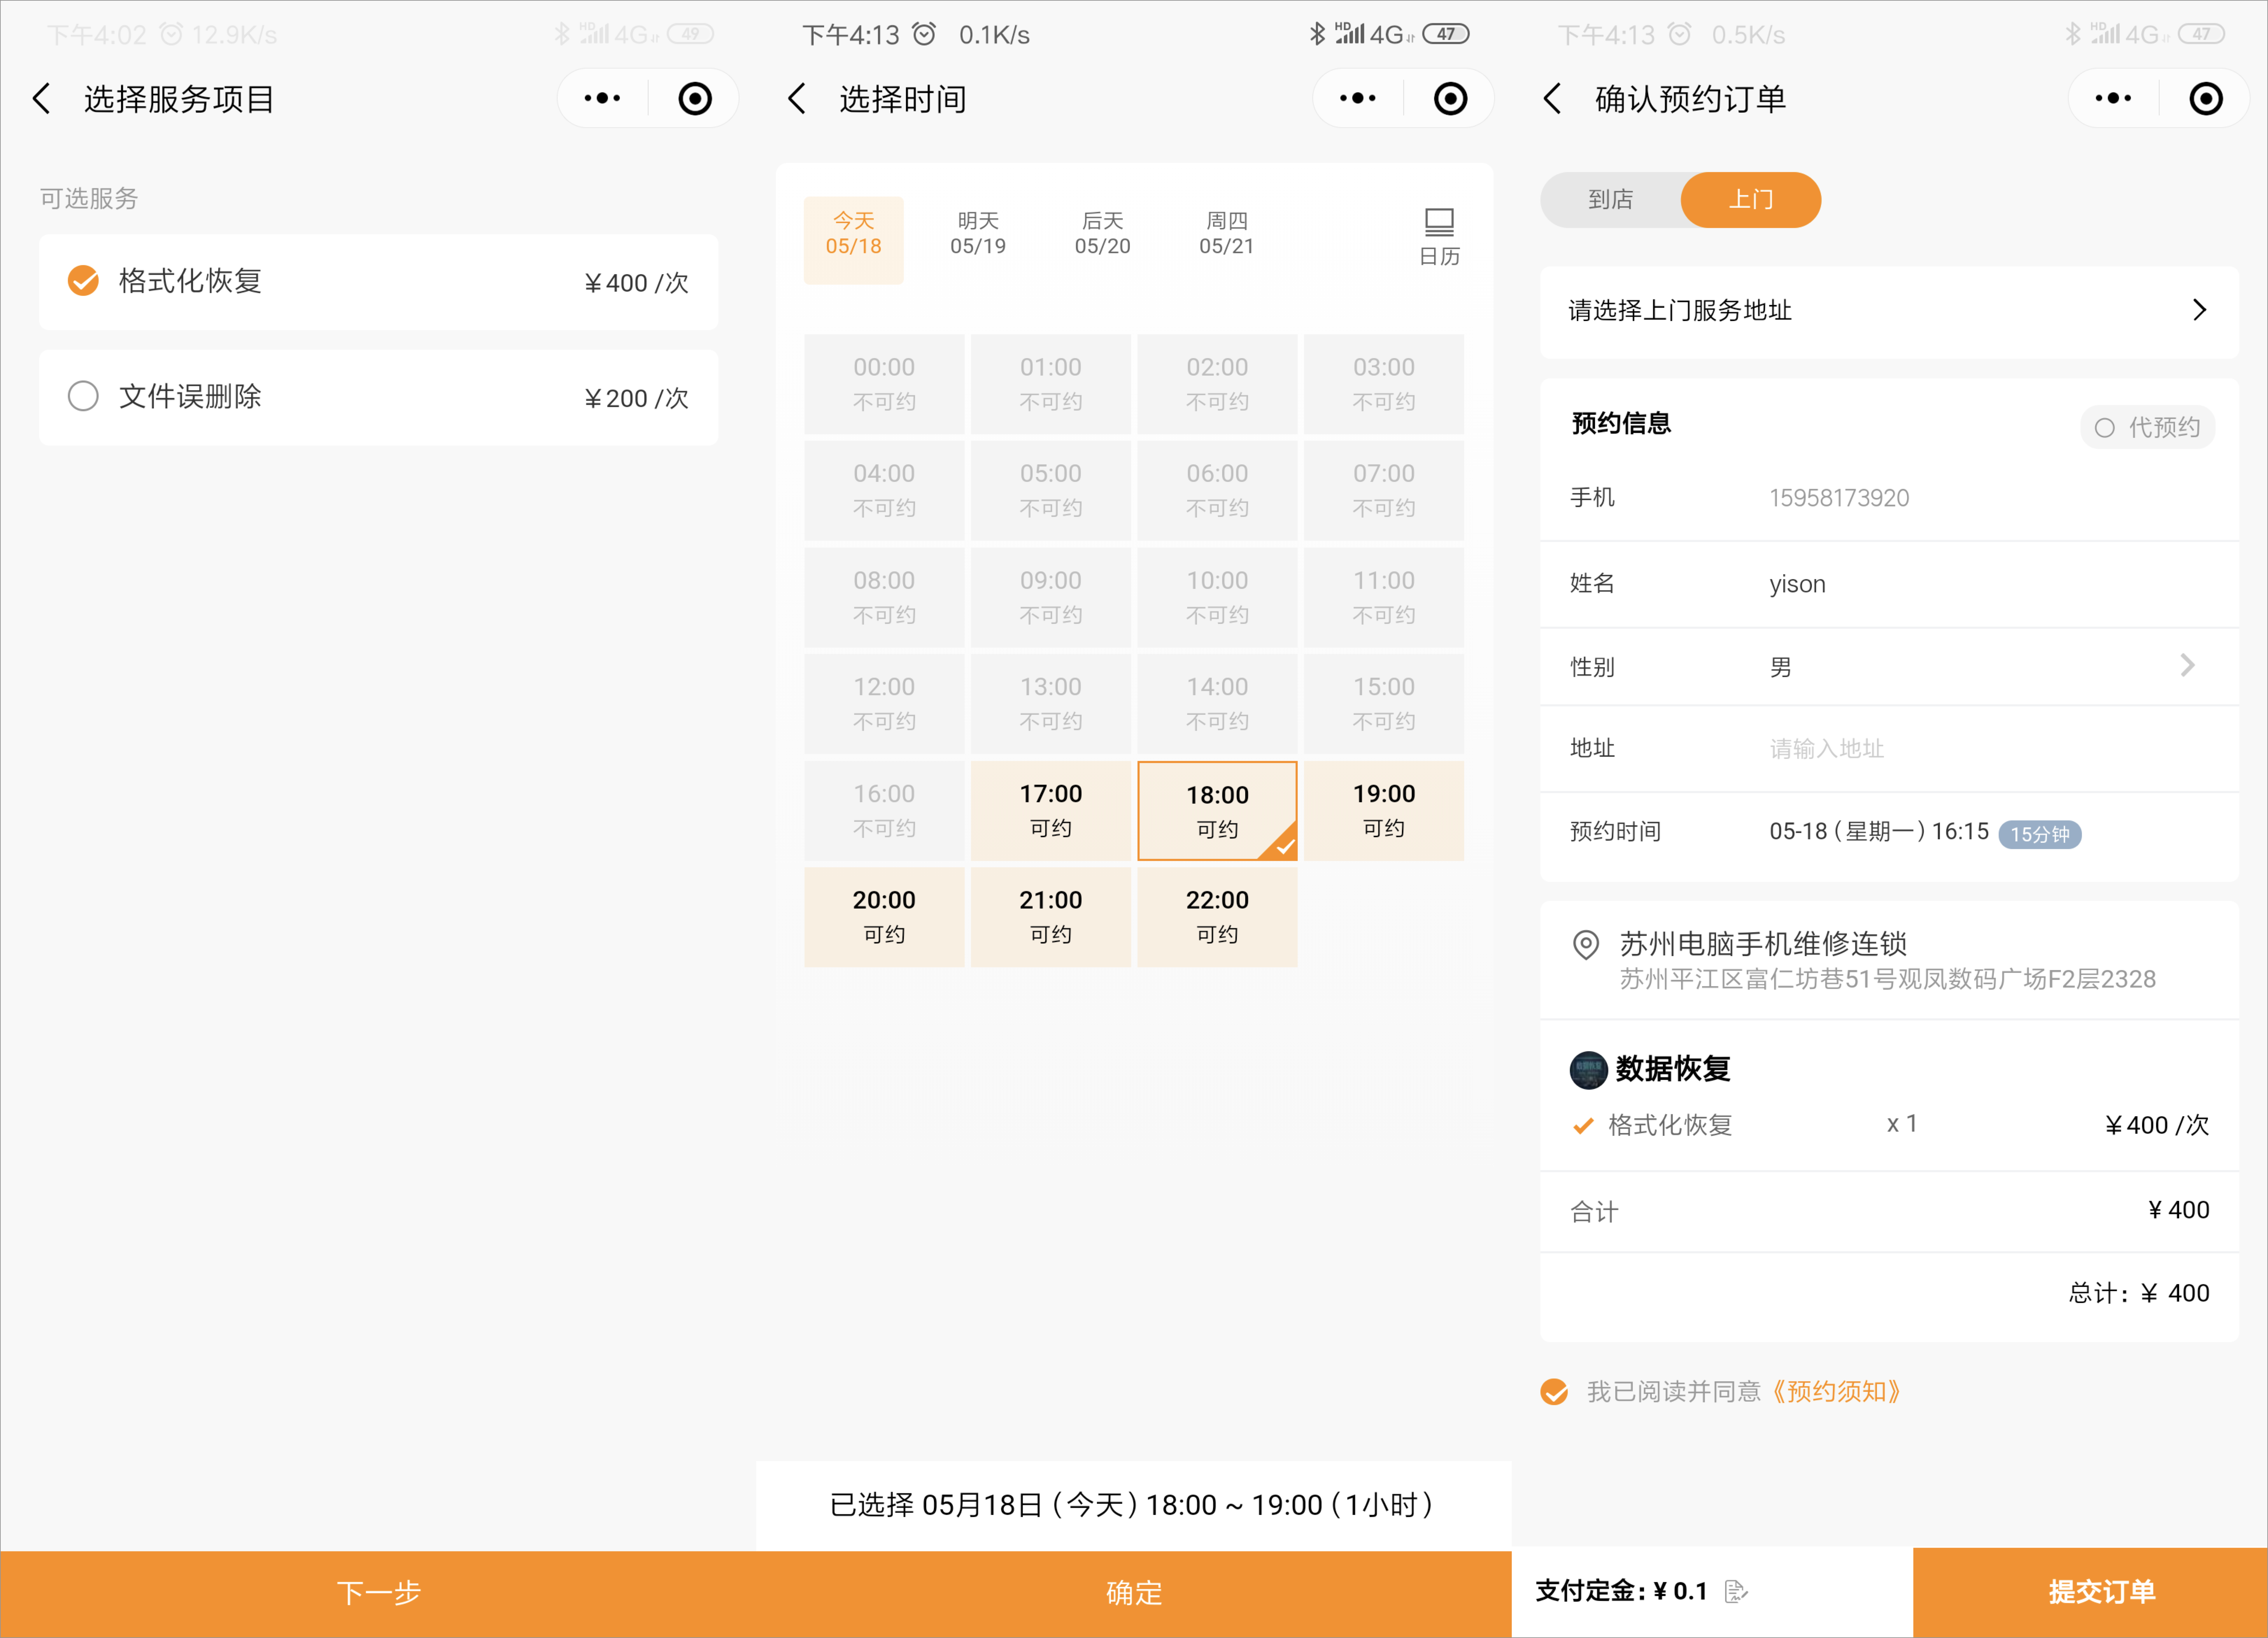Tap the 预约信息 section heading
2268x1638 pixels.
pos(1621,424)
